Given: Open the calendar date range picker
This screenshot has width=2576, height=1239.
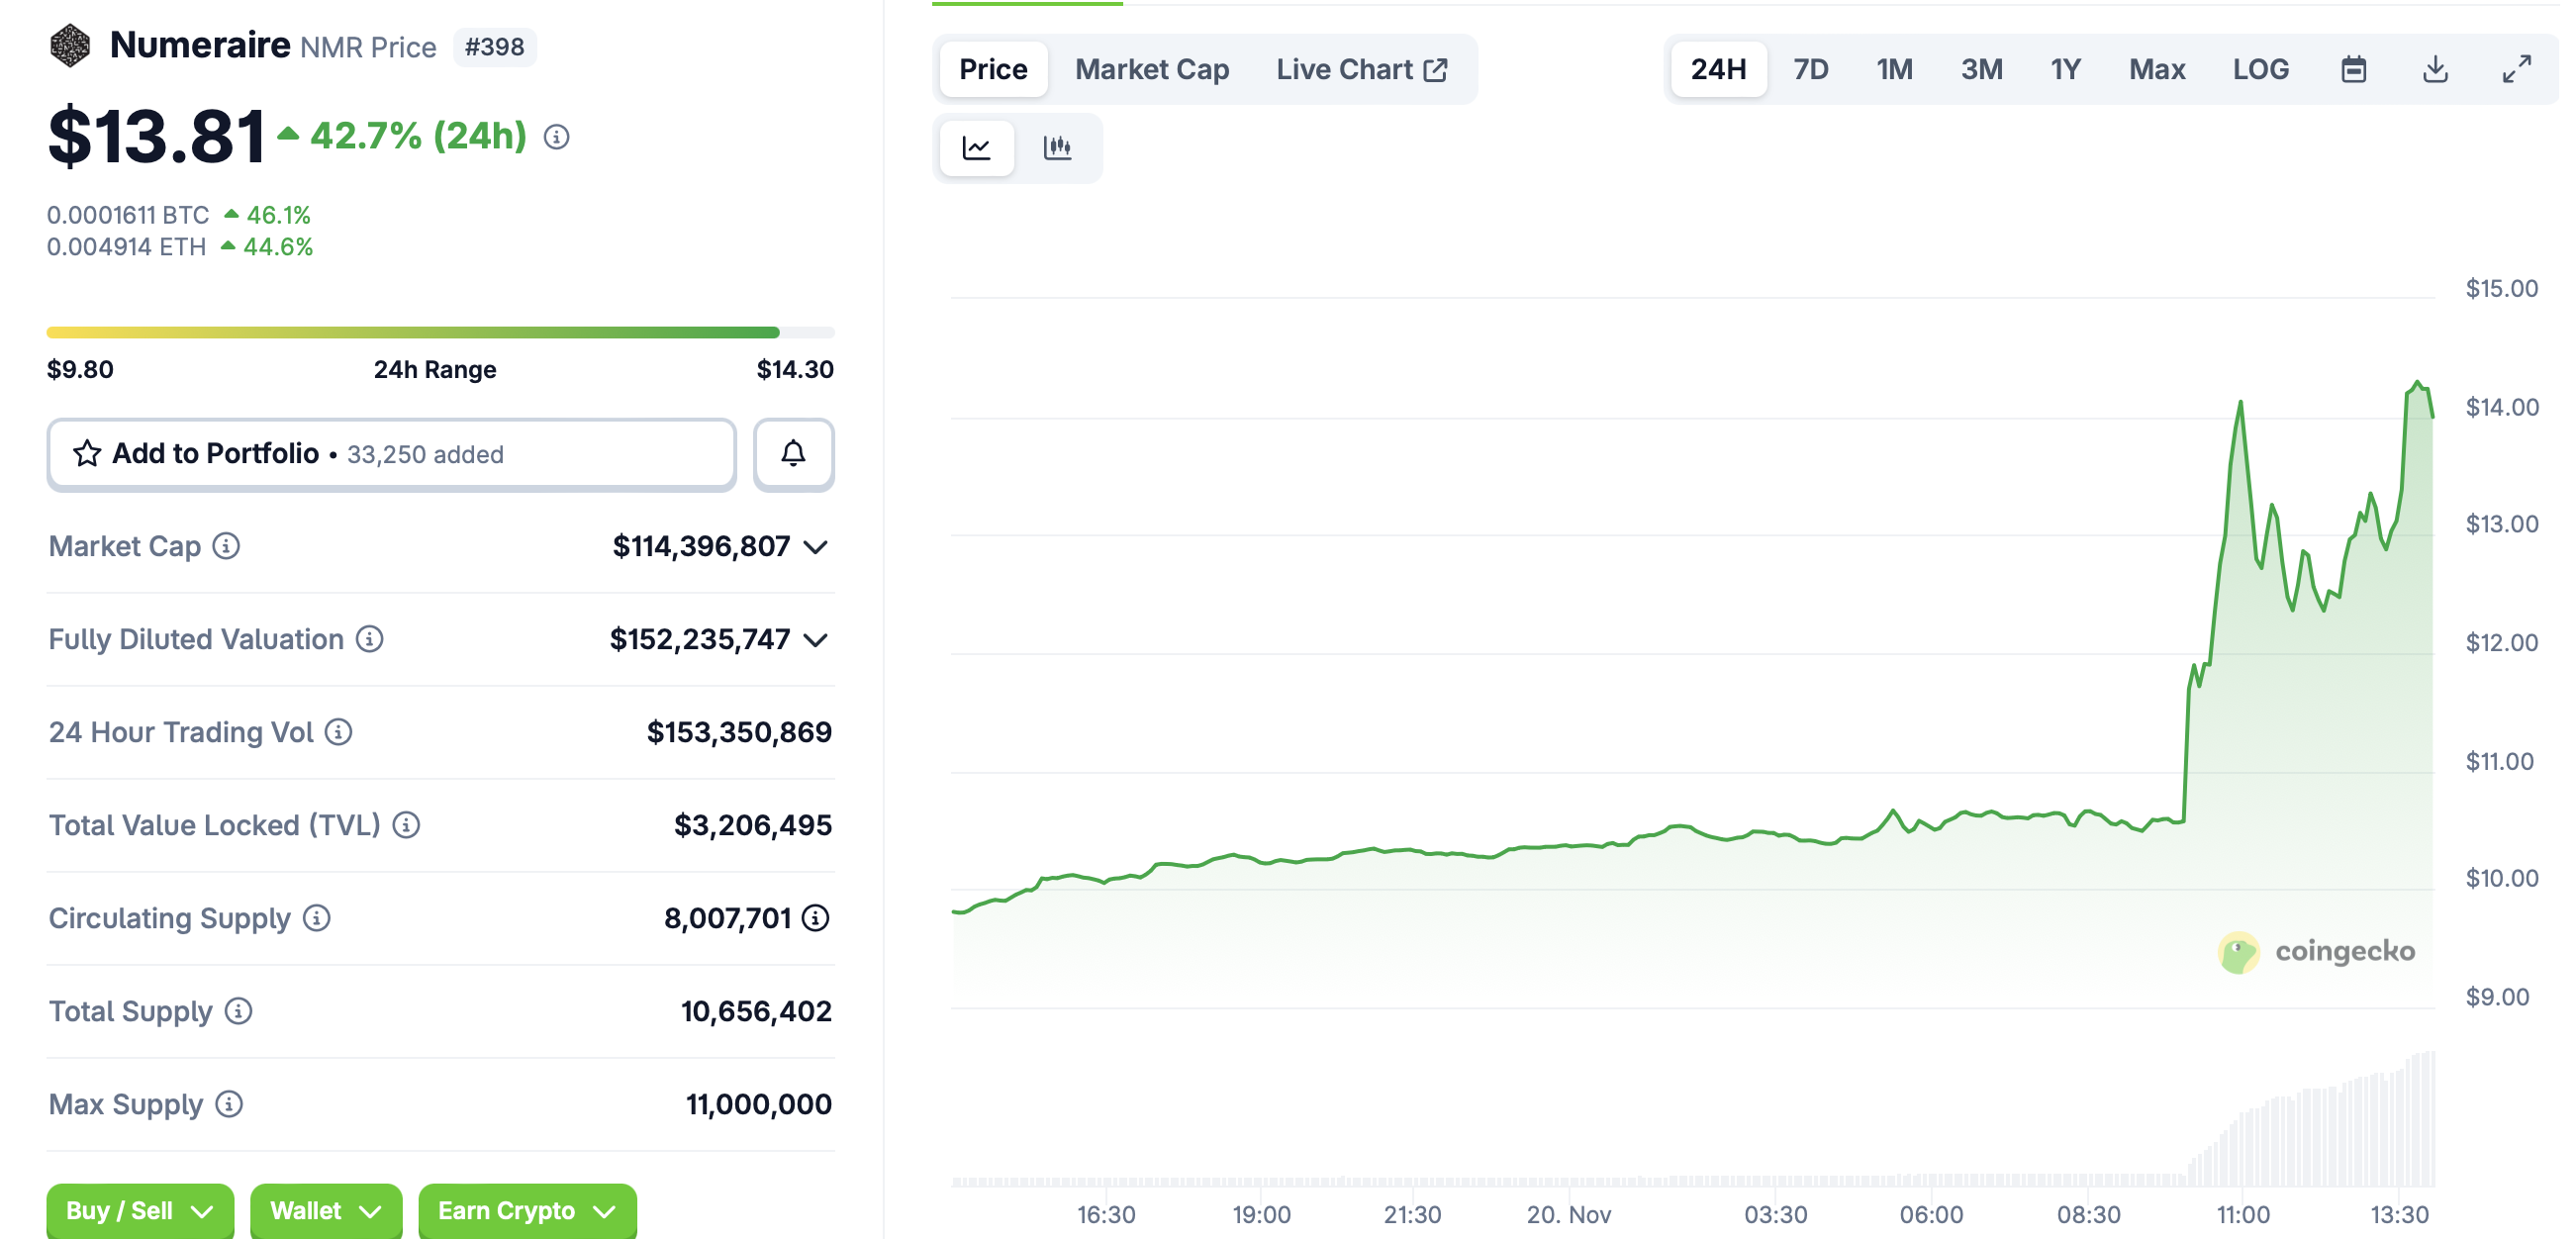Looking at the screenshot, I should pyautogui.click(x=2353, y=69).
